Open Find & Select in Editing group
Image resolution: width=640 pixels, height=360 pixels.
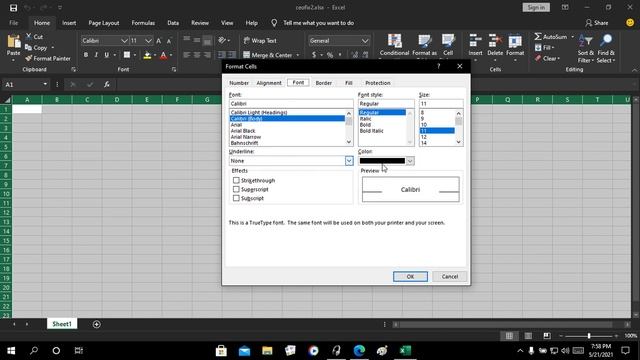tap(606, 48)
